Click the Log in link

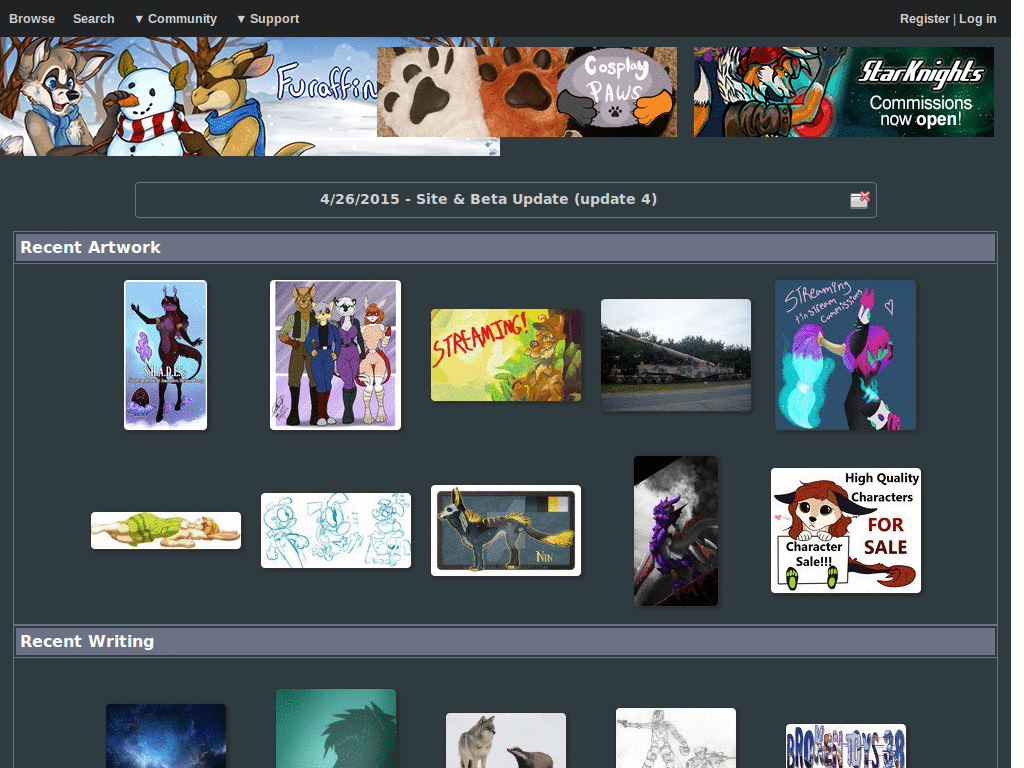[978, 18]
